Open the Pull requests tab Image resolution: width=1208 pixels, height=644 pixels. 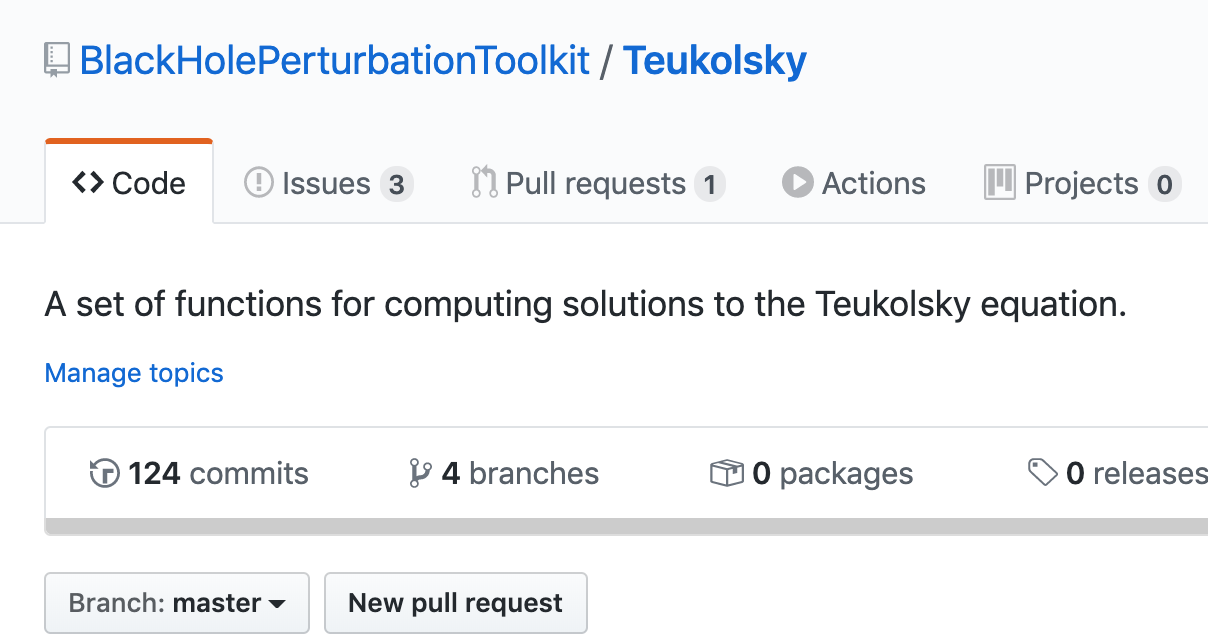599,183
